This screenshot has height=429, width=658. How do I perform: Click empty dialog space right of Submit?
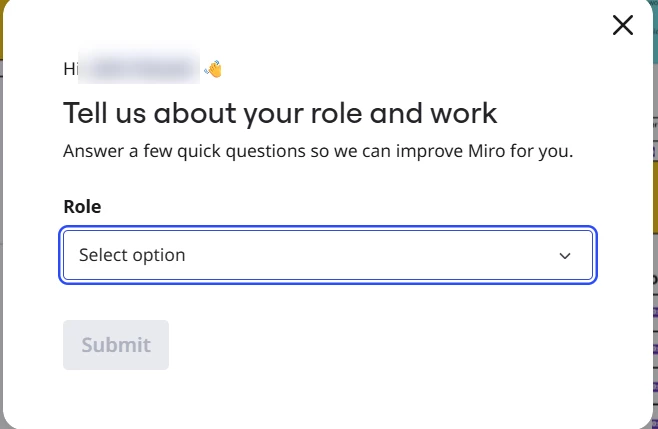coord(378,345)
